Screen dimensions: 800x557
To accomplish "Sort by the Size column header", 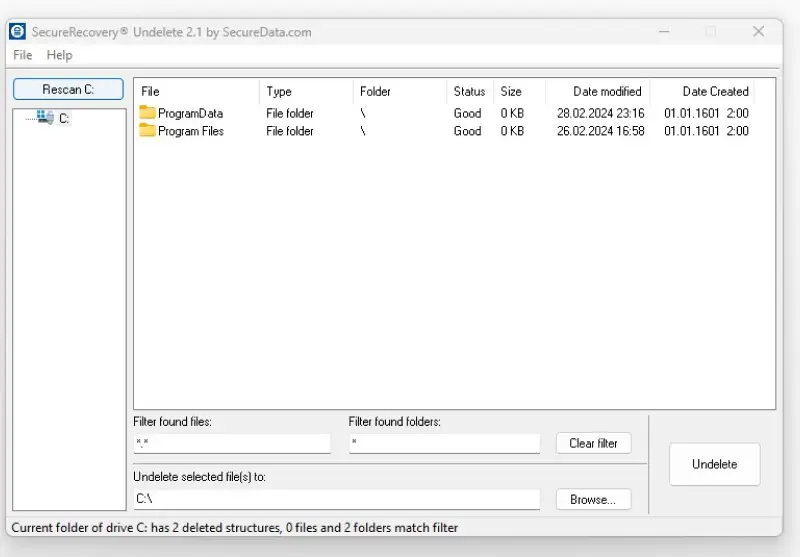I will (x=519, y=91).
